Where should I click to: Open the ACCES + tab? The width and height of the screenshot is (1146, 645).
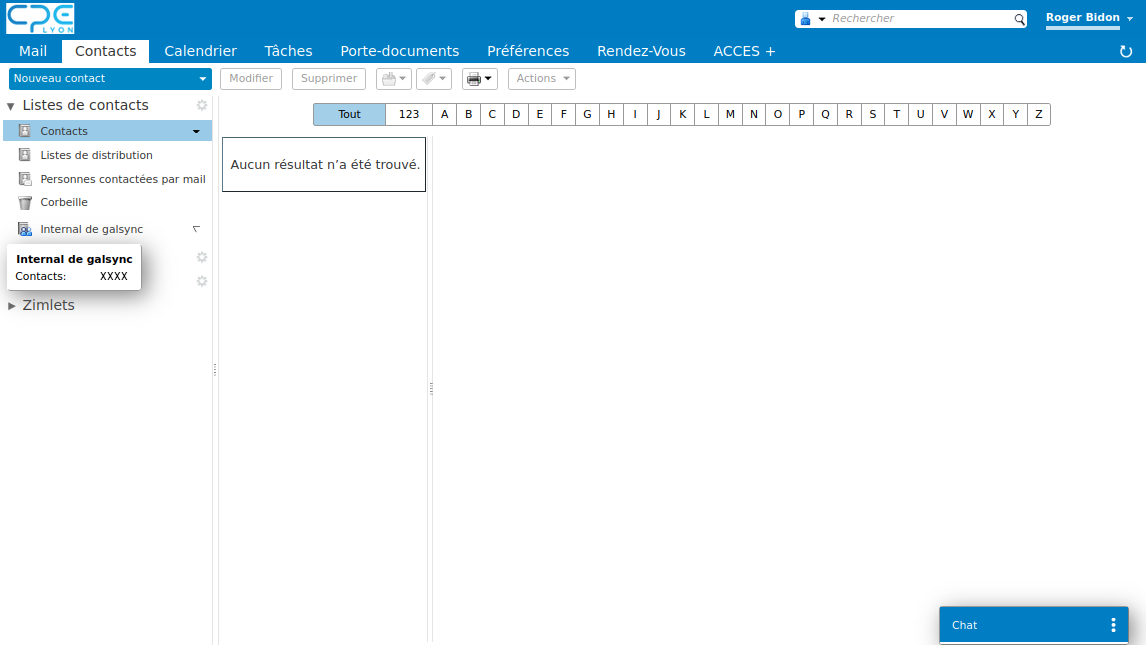744,51
